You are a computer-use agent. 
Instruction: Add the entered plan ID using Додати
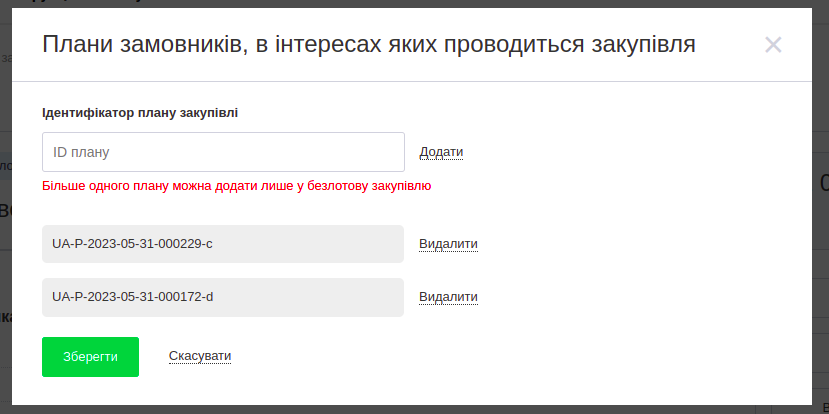441,152
